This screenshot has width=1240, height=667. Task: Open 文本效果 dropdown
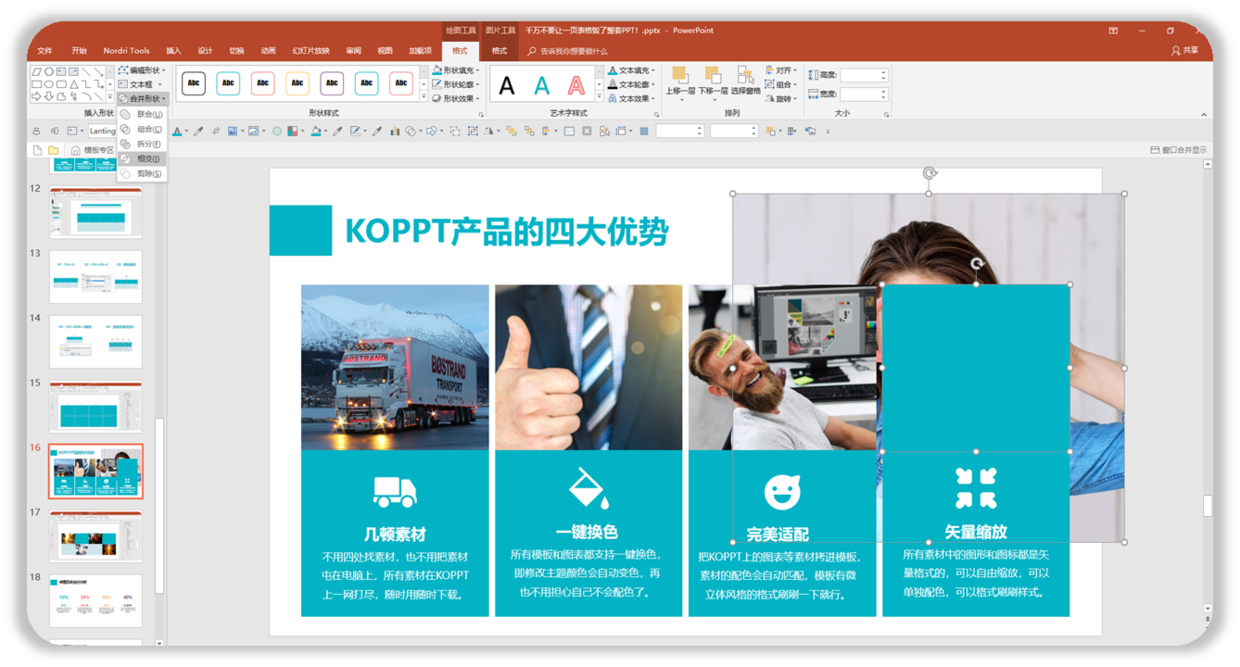click(x=632, y=99)
